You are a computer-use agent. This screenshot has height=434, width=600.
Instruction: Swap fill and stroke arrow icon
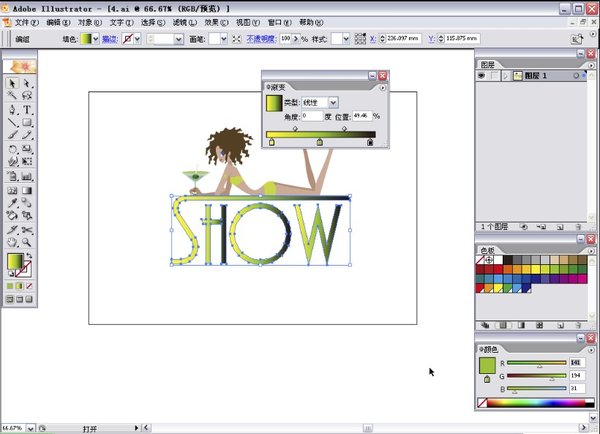[29, 256]
